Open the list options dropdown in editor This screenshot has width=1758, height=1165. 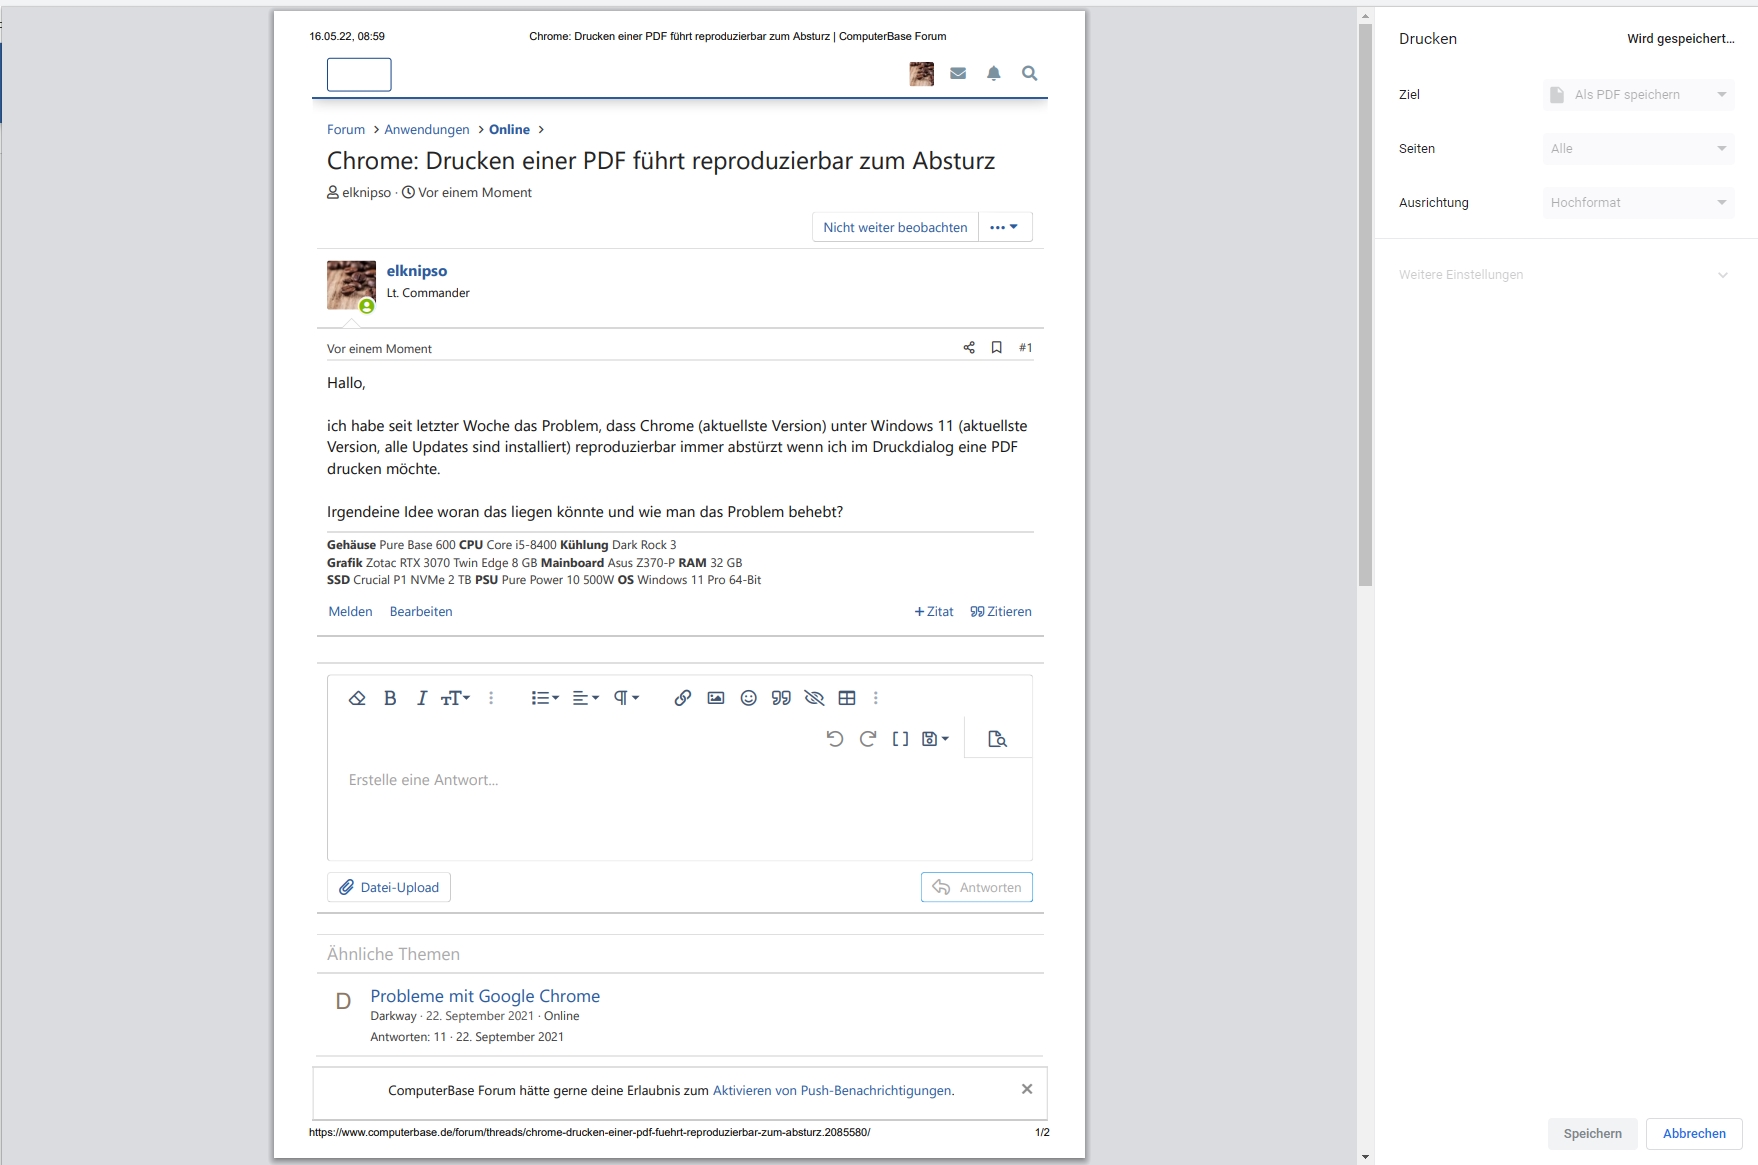pyautogui.click(x=545, y=698)
